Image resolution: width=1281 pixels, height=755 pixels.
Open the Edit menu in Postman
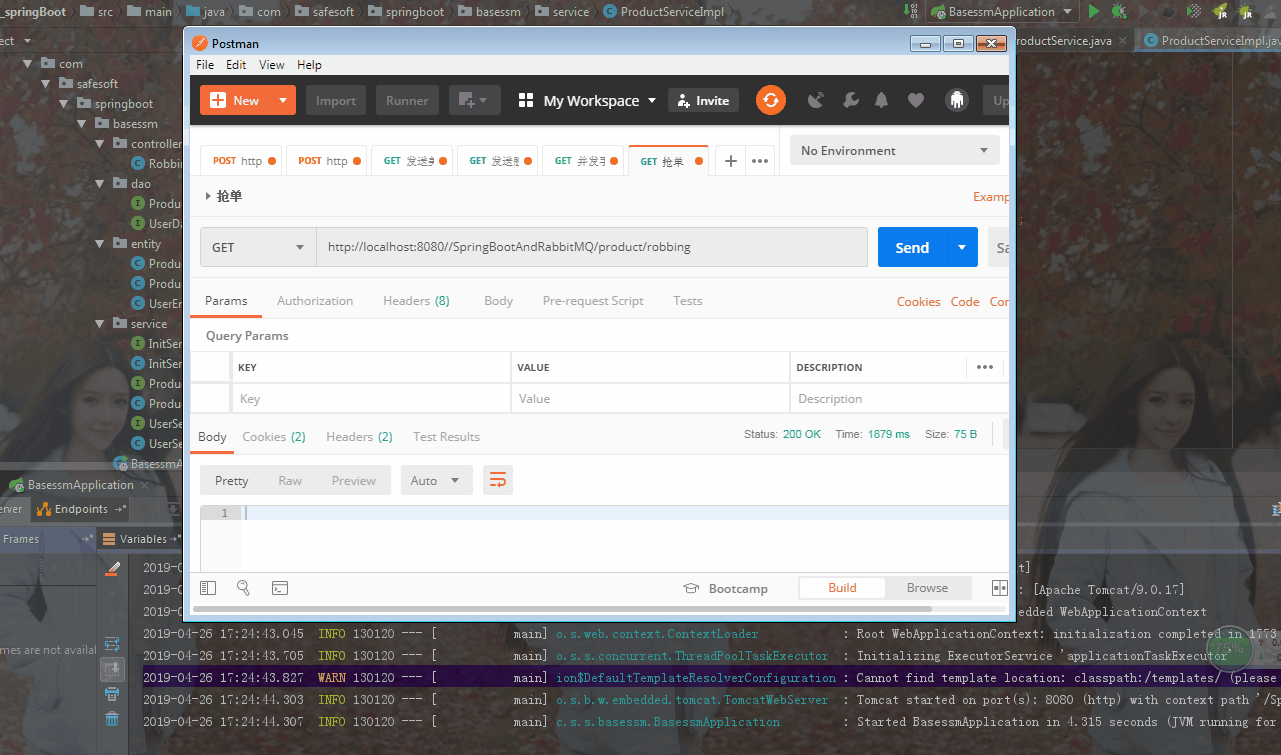(x=236, y=64)
